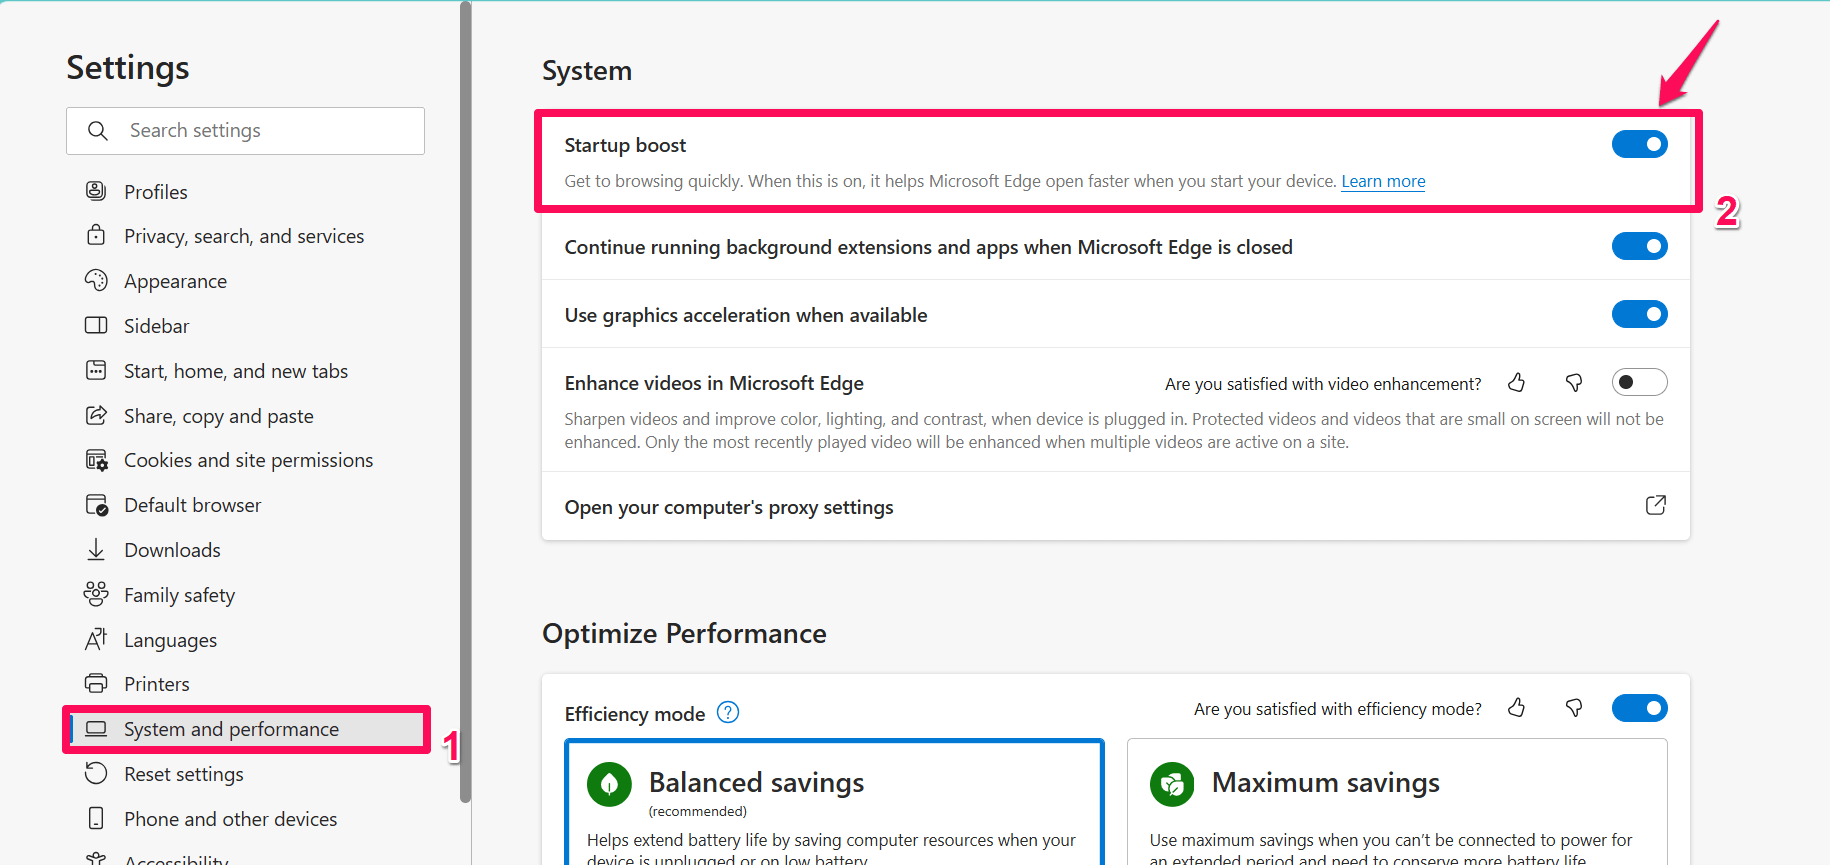This screenshot has height=865, width=1830.
Task: Click the Printers icon
Action: [96, 683]
